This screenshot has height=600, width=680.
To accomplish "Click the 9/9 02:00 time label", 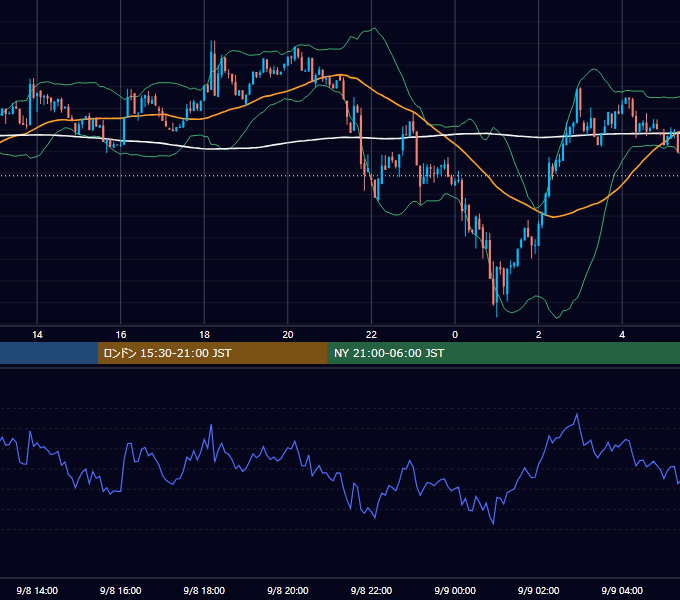I will 539,590.
